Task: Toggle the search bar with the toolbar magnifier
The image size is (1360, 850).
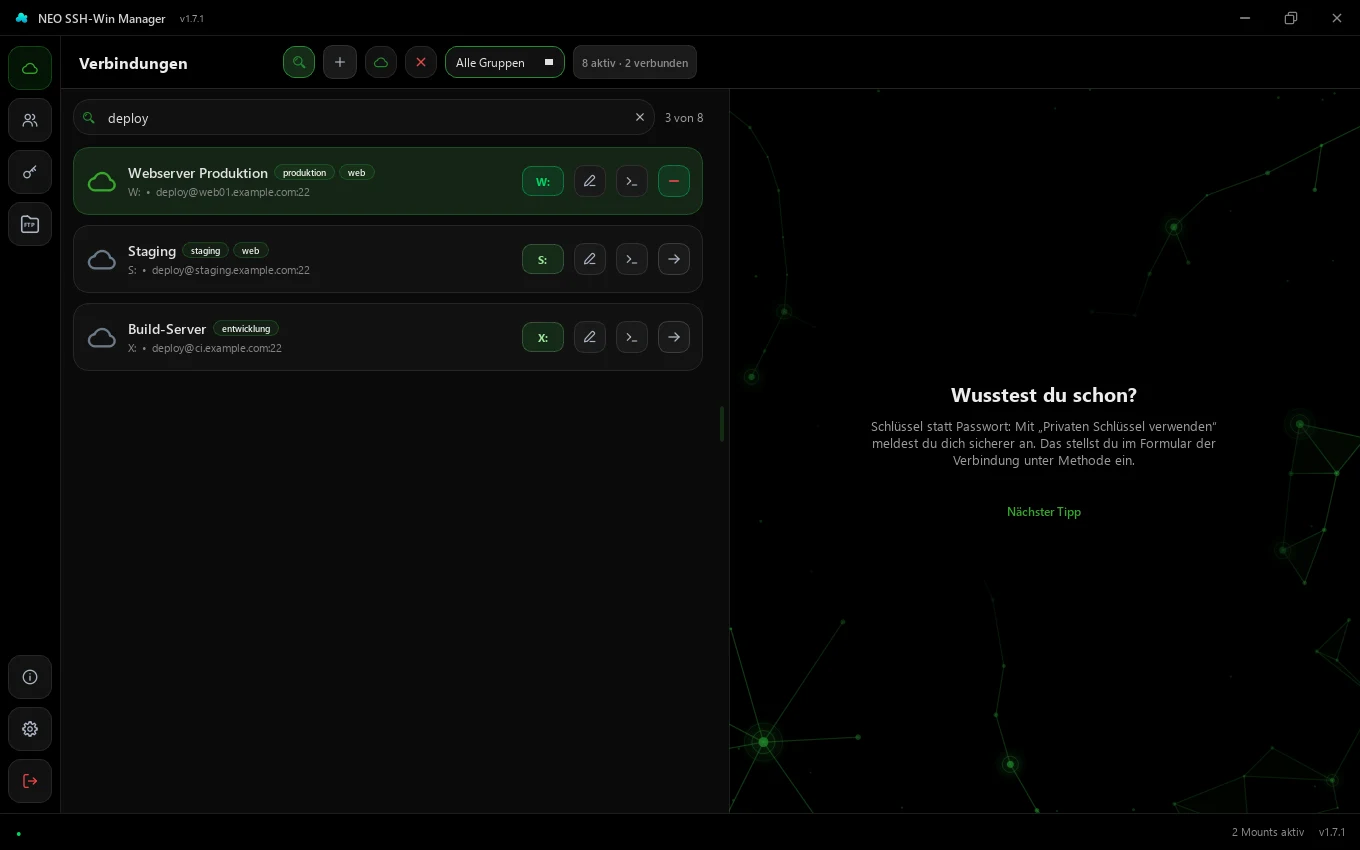Action: [299, 62]
